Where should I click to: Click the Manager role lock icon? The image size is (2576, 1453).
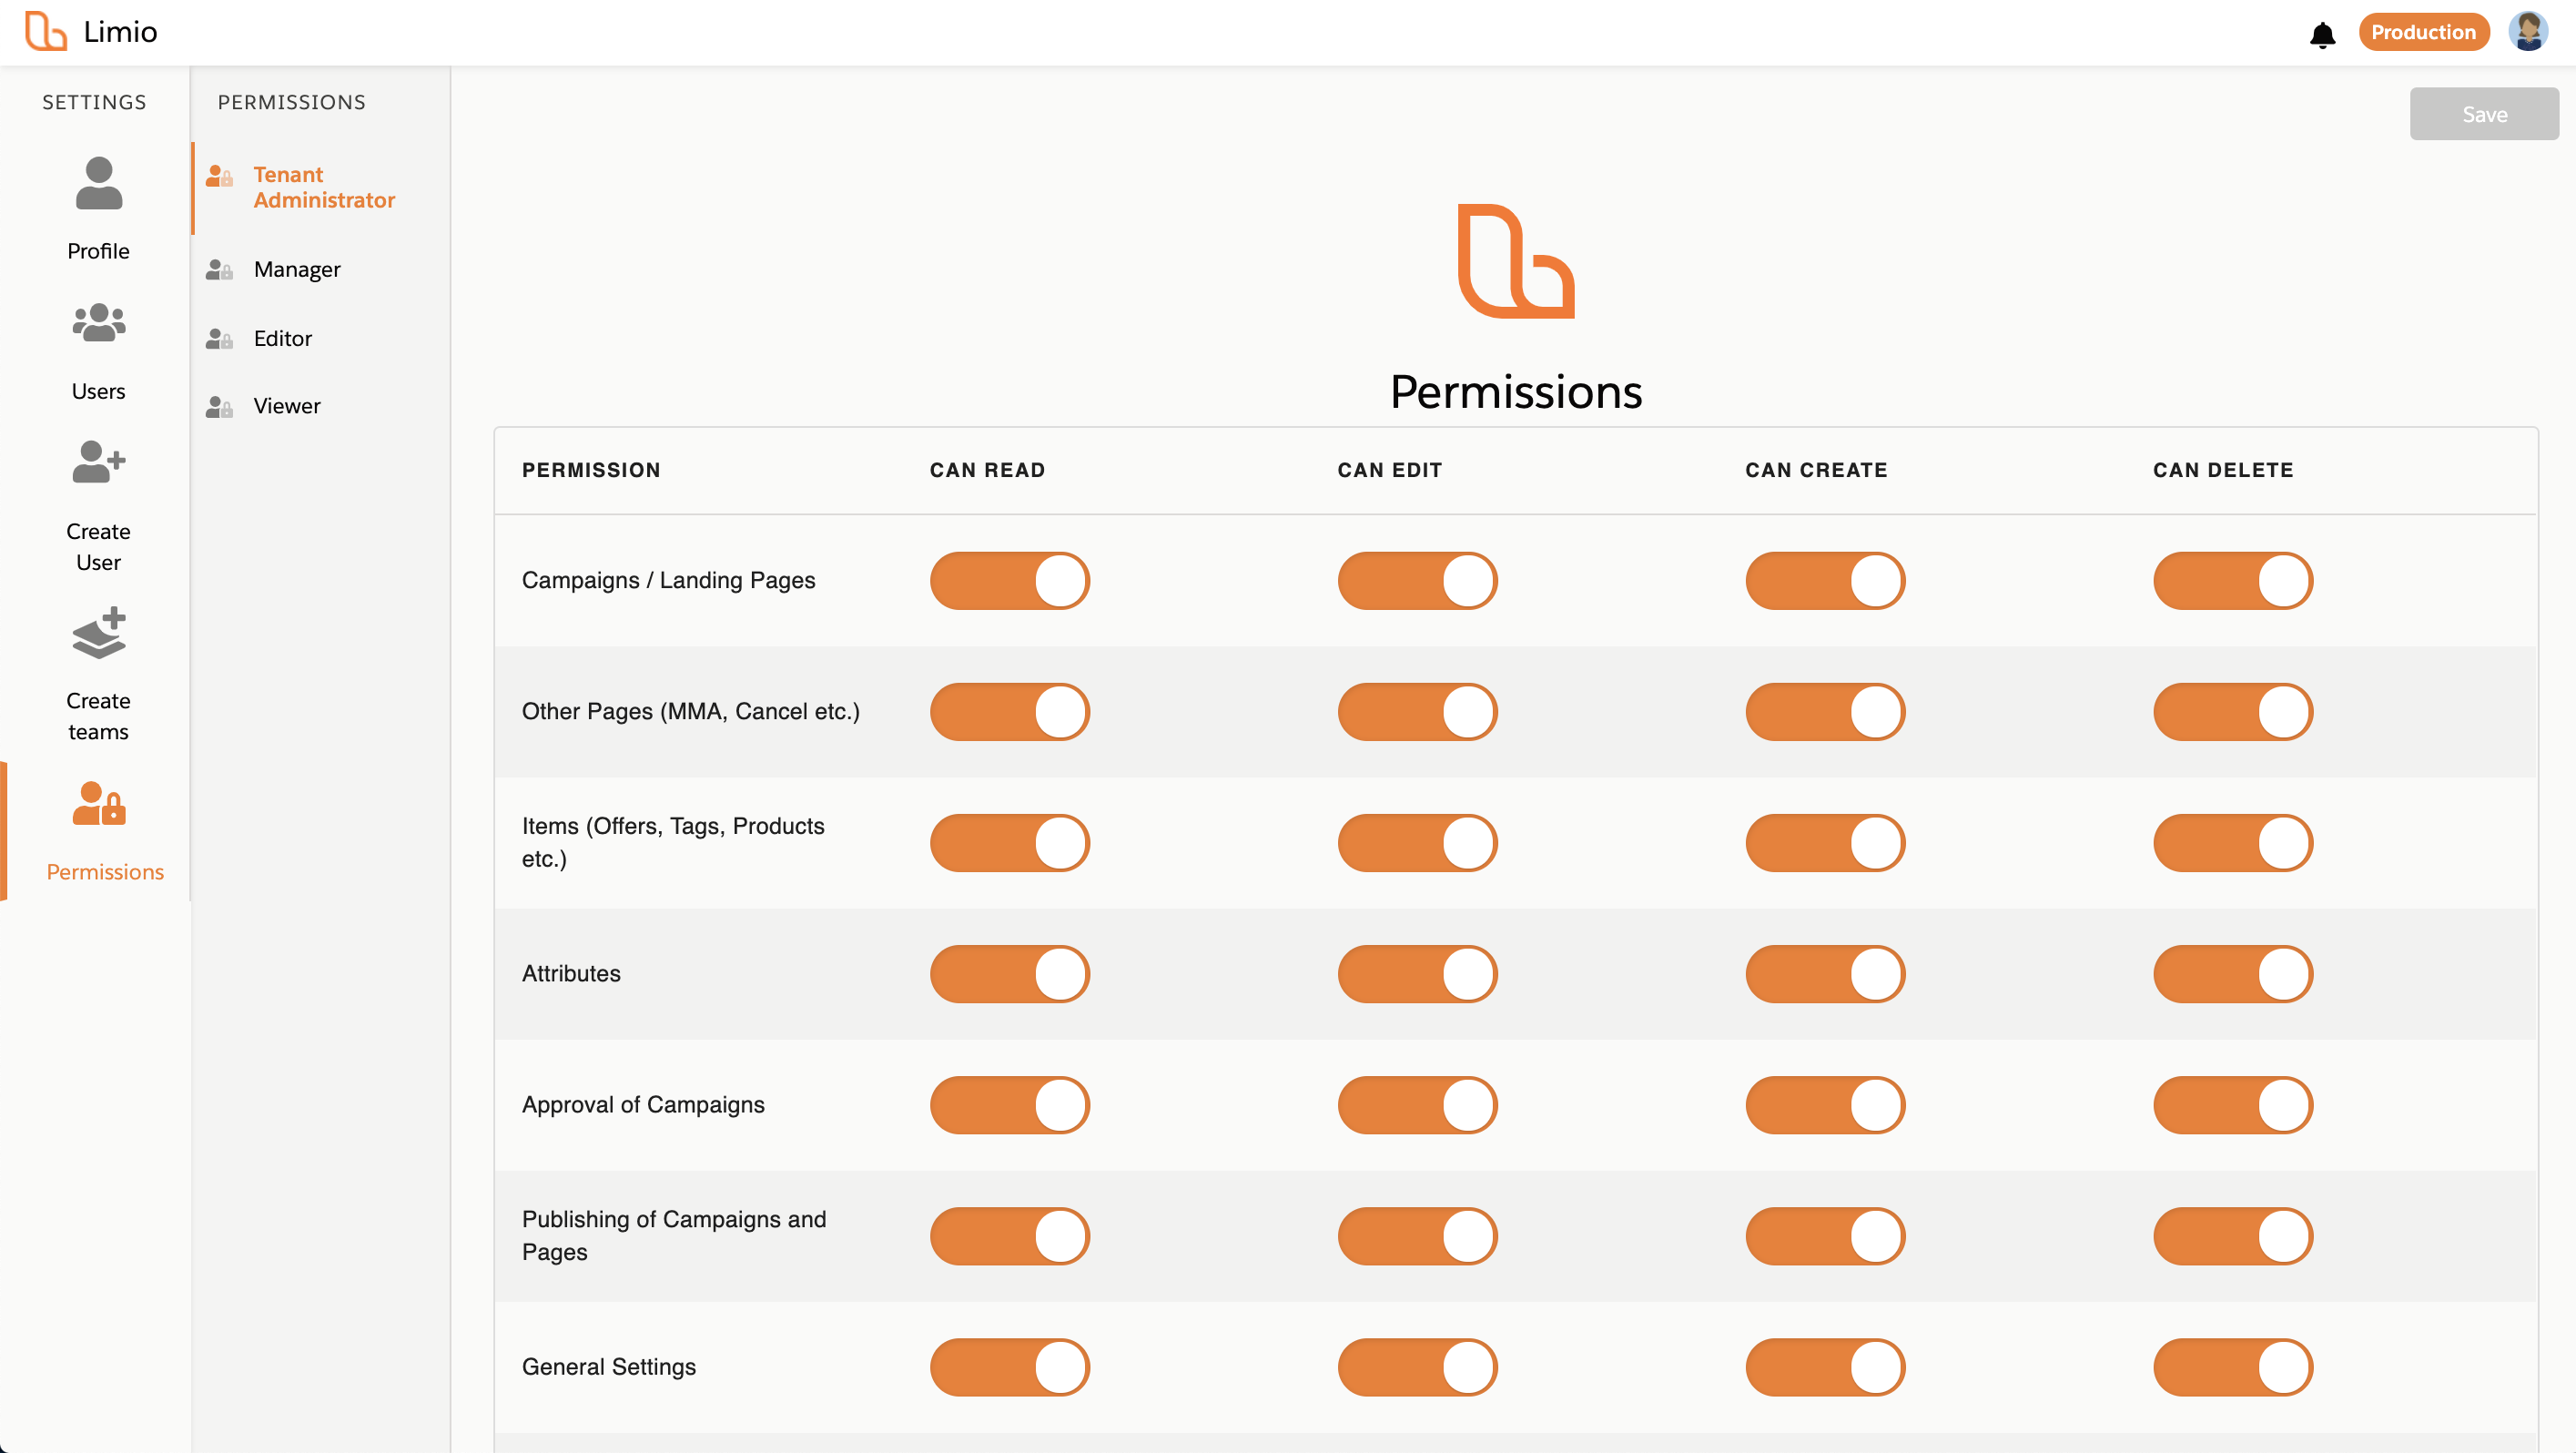[219, 270]
